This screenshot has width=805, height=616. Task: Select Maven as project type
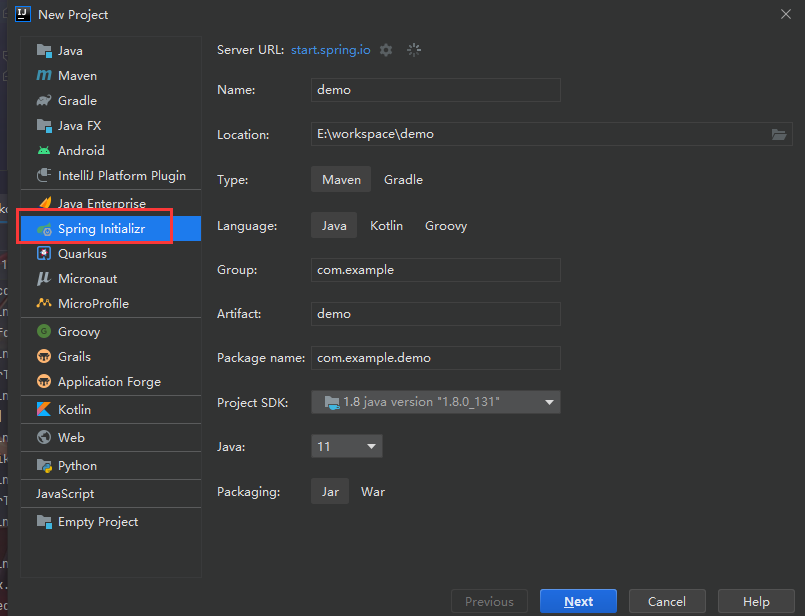tap(341, 179)
